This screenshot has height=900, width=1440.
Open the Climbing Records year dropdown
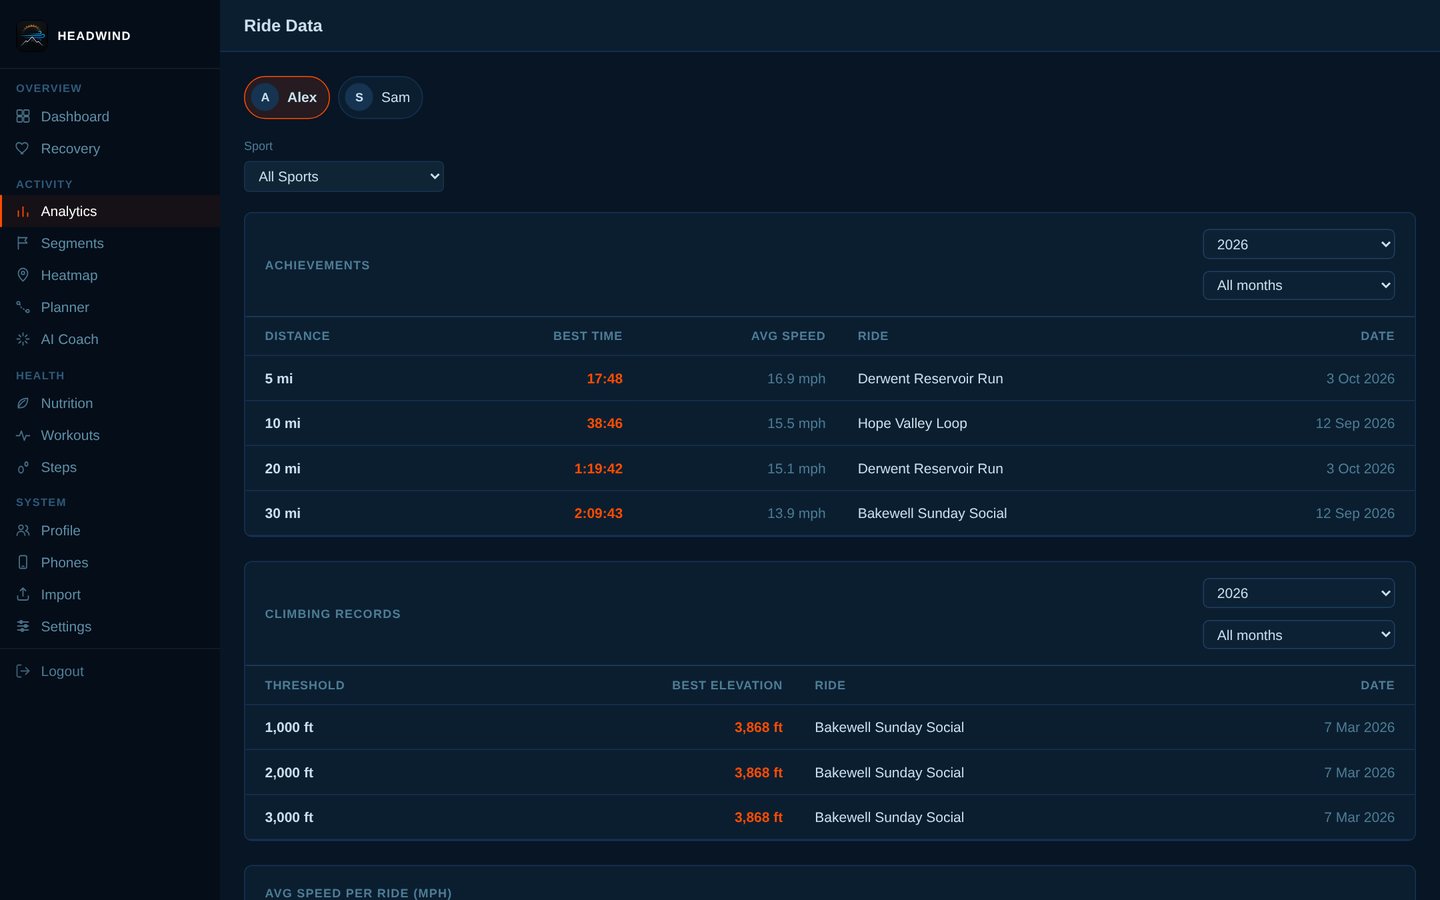pos(1299,593)
